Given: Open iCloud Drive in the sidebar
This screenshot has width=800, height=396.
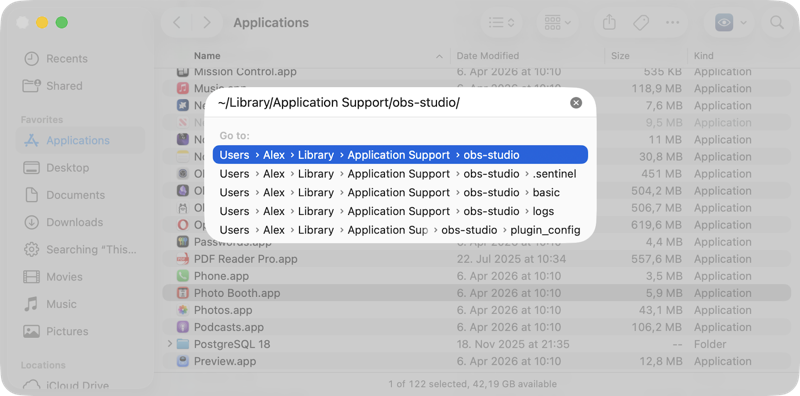Looking at the screenshot, I should click(x=81, y=386).
